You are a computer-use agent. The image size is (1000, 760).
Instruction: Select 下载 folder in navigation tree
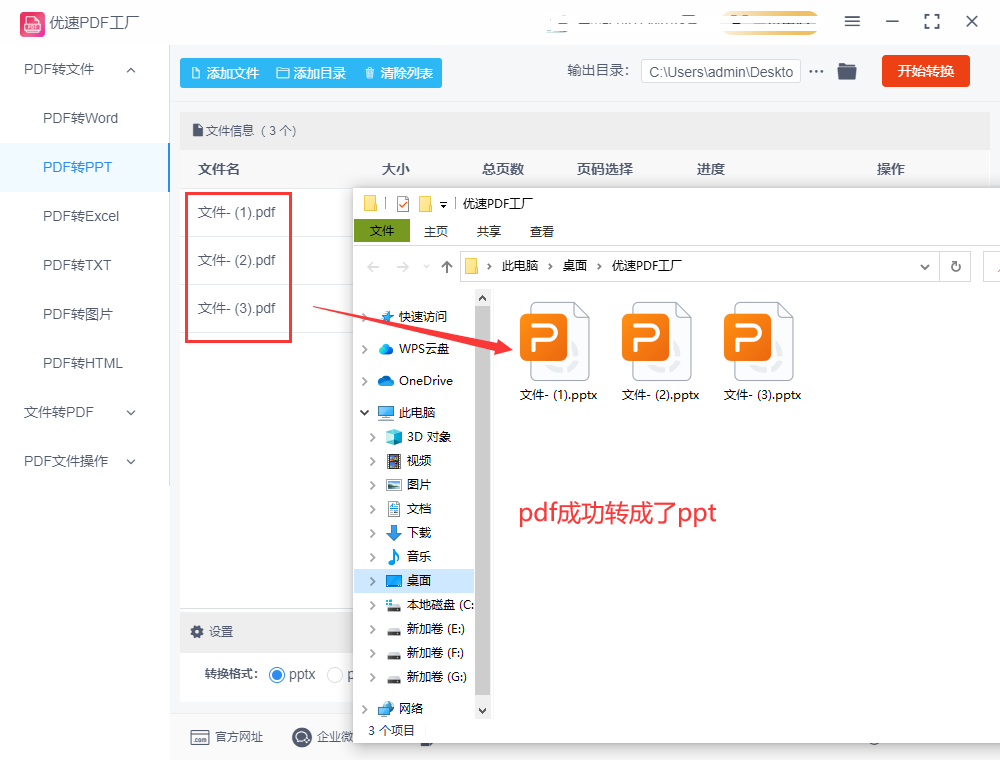(x=409, y=532)
